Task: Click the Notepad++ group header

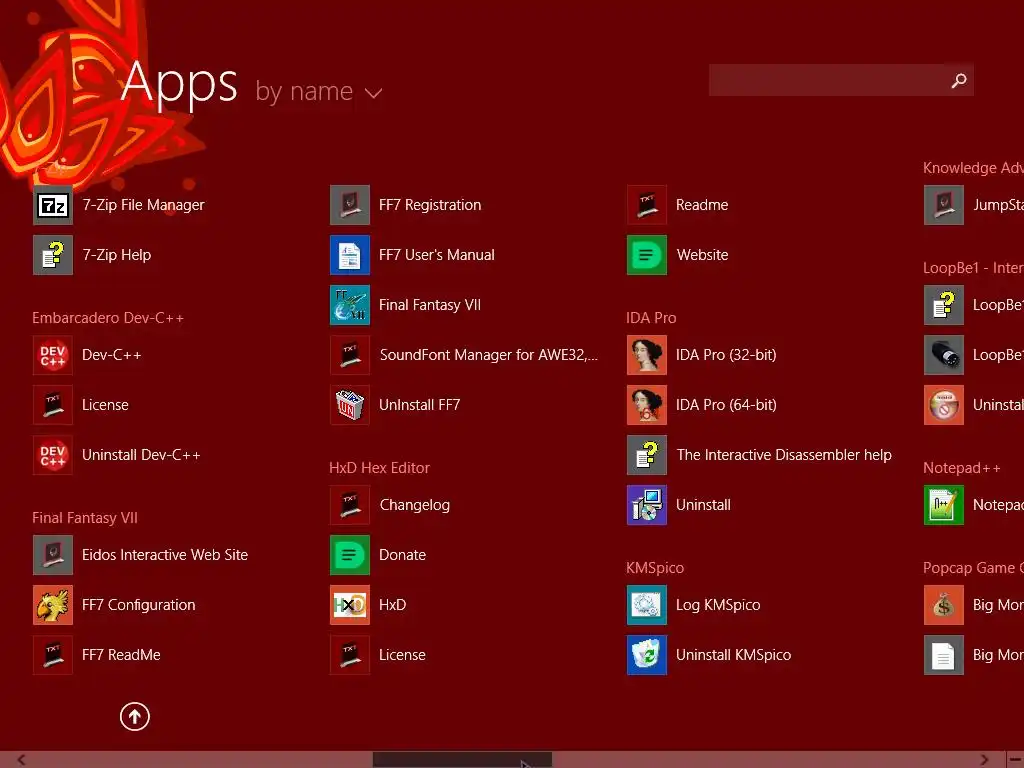Action: coord(961,468)
